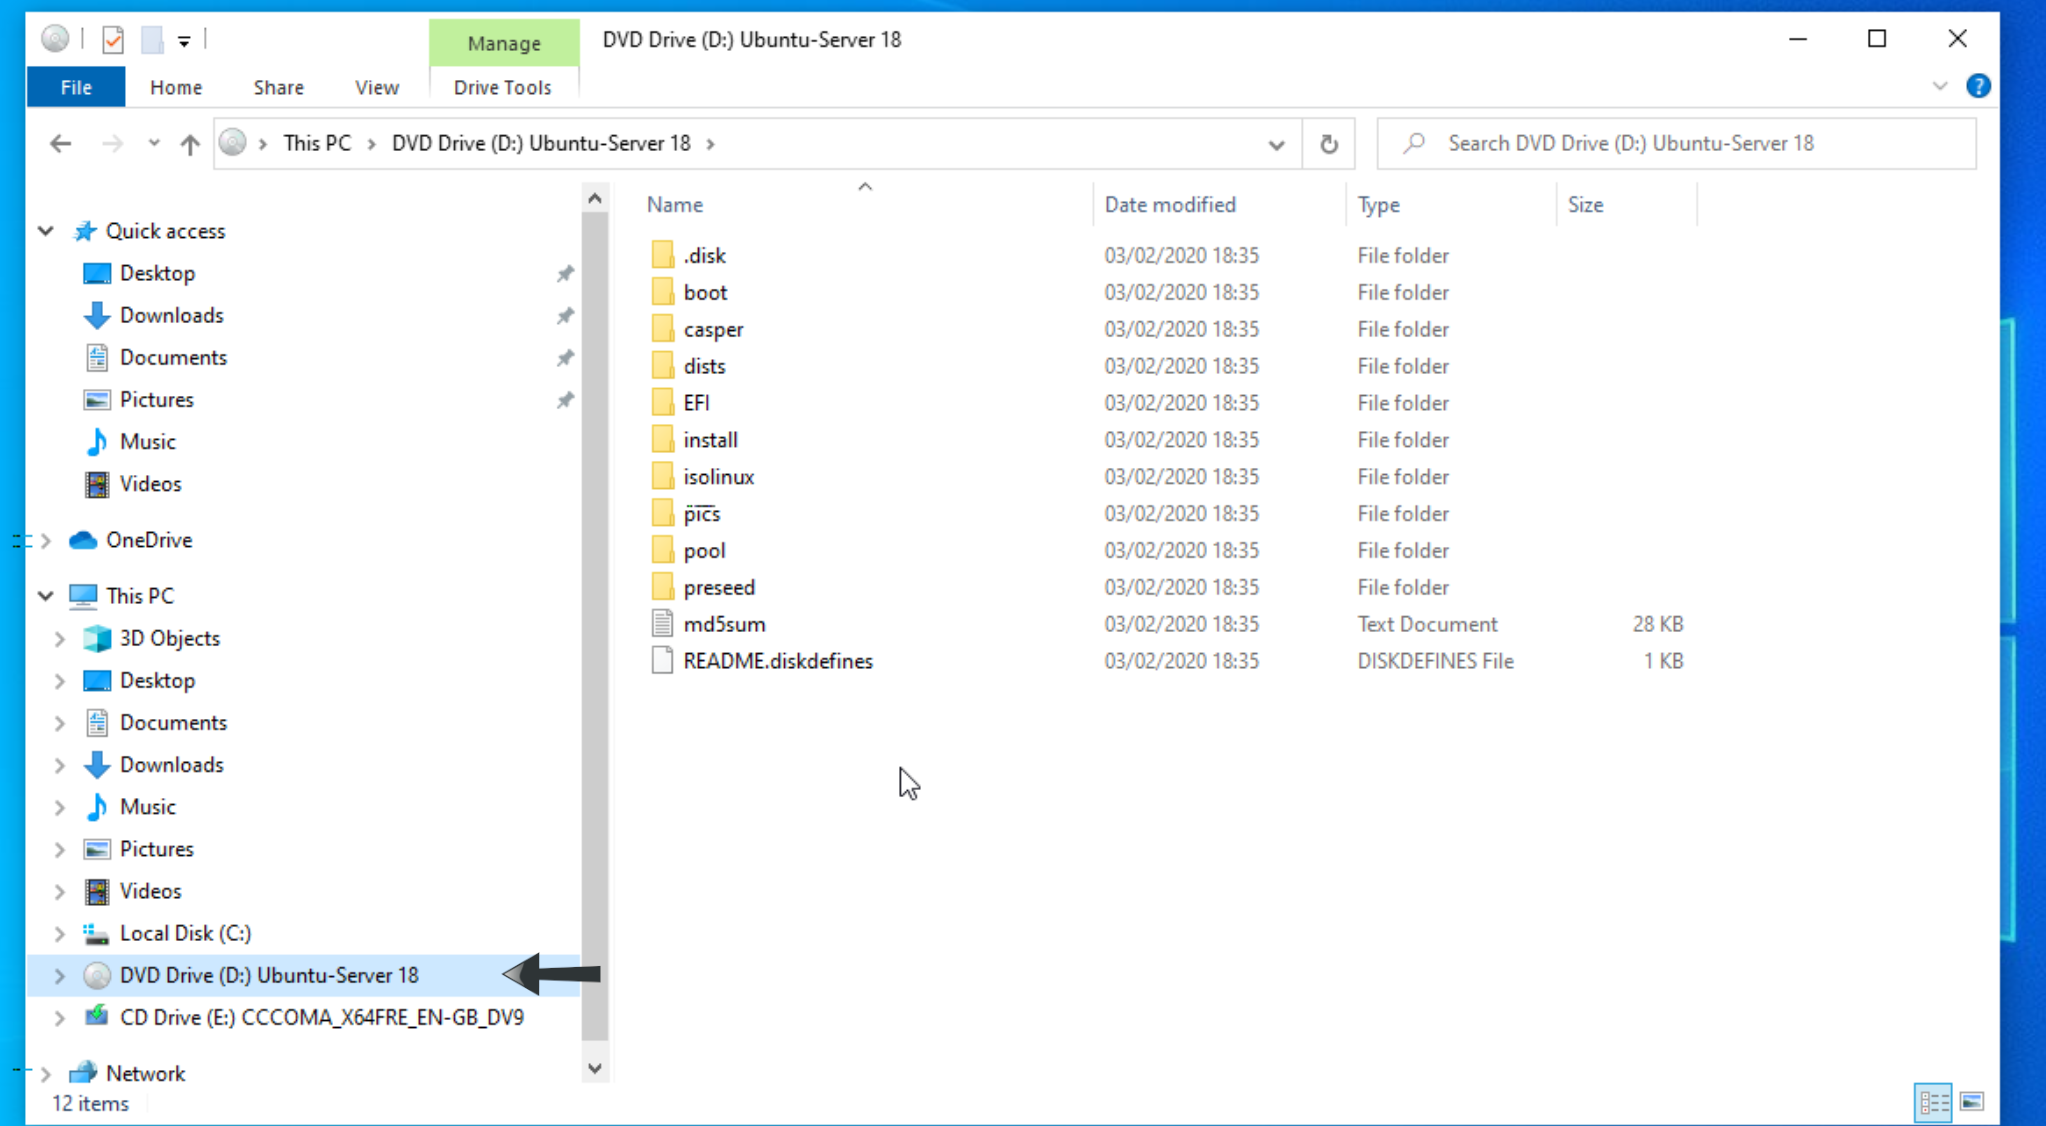Switch to Details view layout
Viewport: 2046px width, 1126px height.
1933,1102
